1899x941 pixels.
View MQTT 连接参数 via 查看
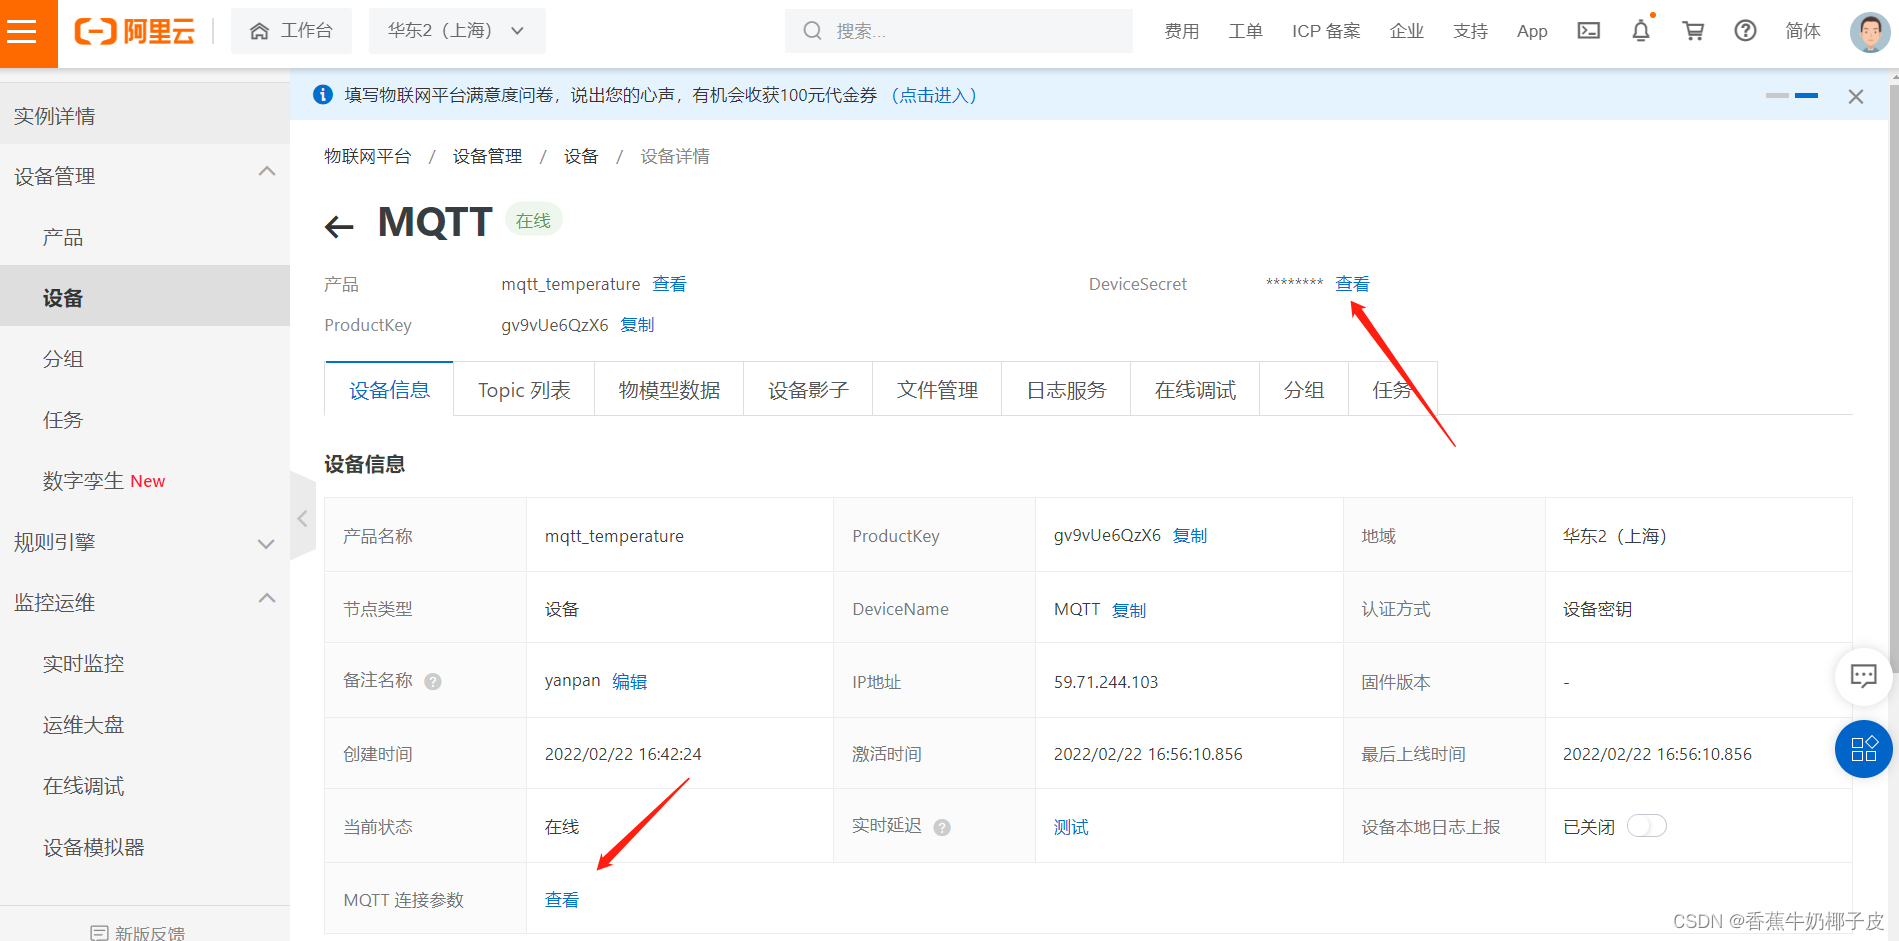coord(562,900)
